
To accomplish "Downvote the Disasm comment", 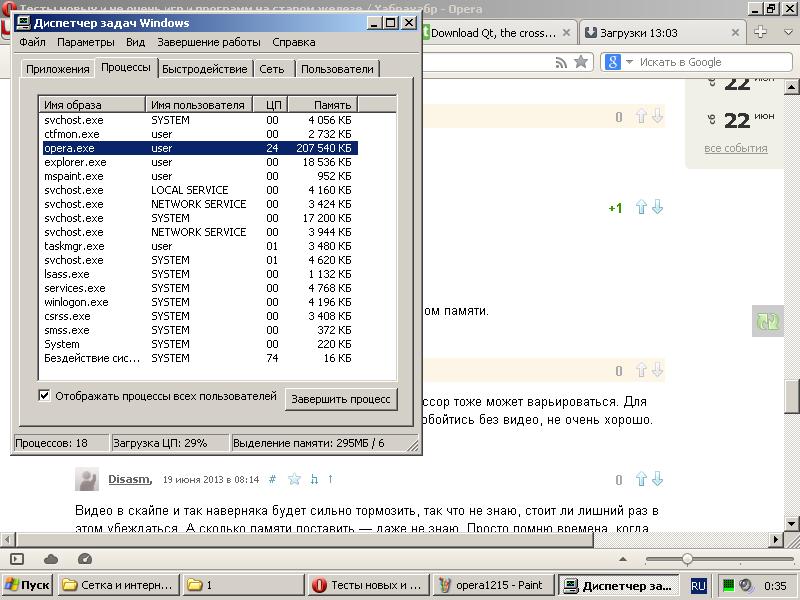I will 658,479.
